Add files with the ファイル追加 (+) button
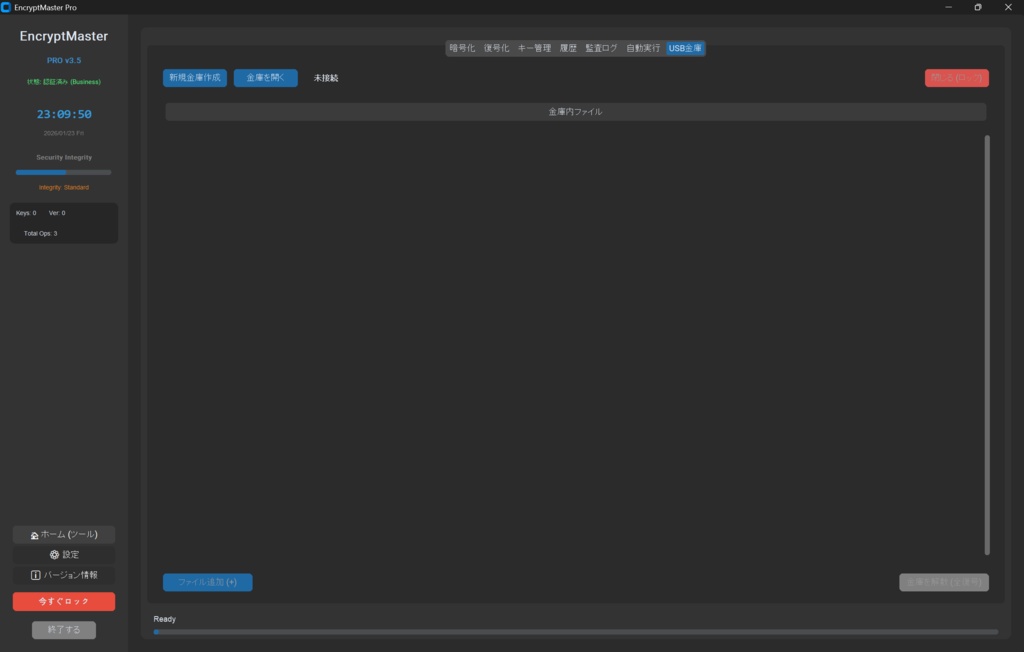 tap(207, 582)
